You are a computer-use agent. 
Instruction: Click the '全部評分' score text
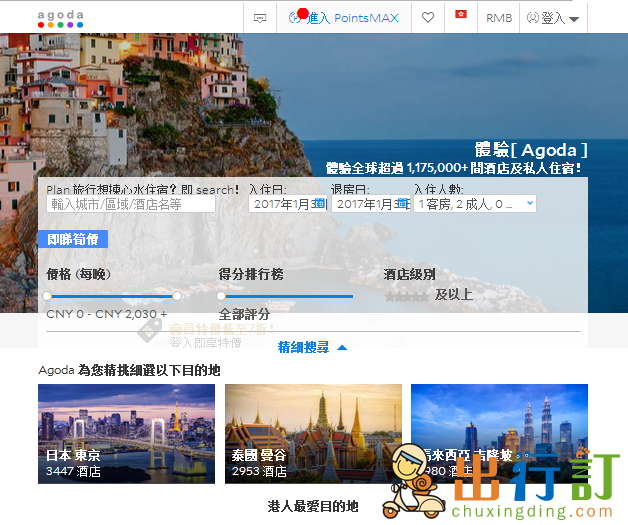coord(244,314)
